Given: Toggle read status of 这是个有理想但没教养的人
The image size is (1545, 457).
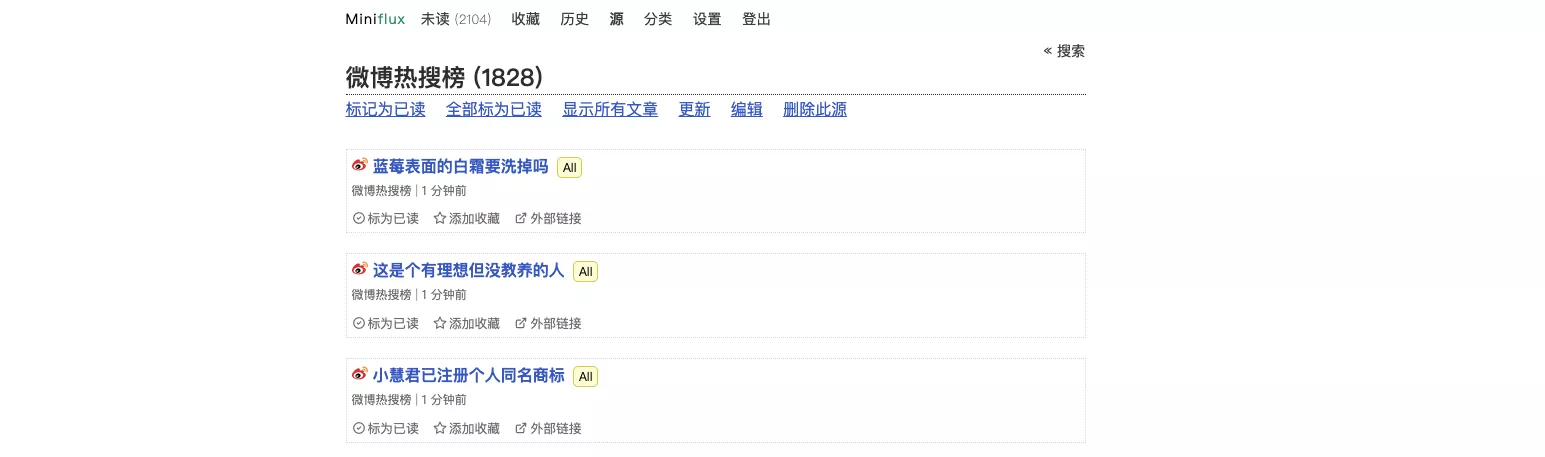Looking at the screenshot, I should pos(386,323).
